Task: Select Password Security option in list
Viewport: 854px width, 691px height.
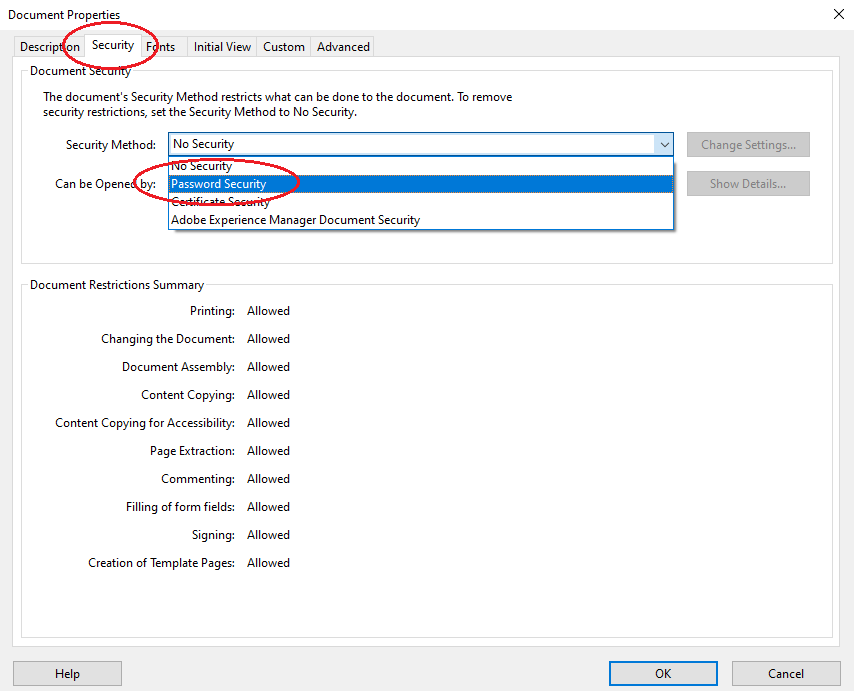Action: click(219, 184)
